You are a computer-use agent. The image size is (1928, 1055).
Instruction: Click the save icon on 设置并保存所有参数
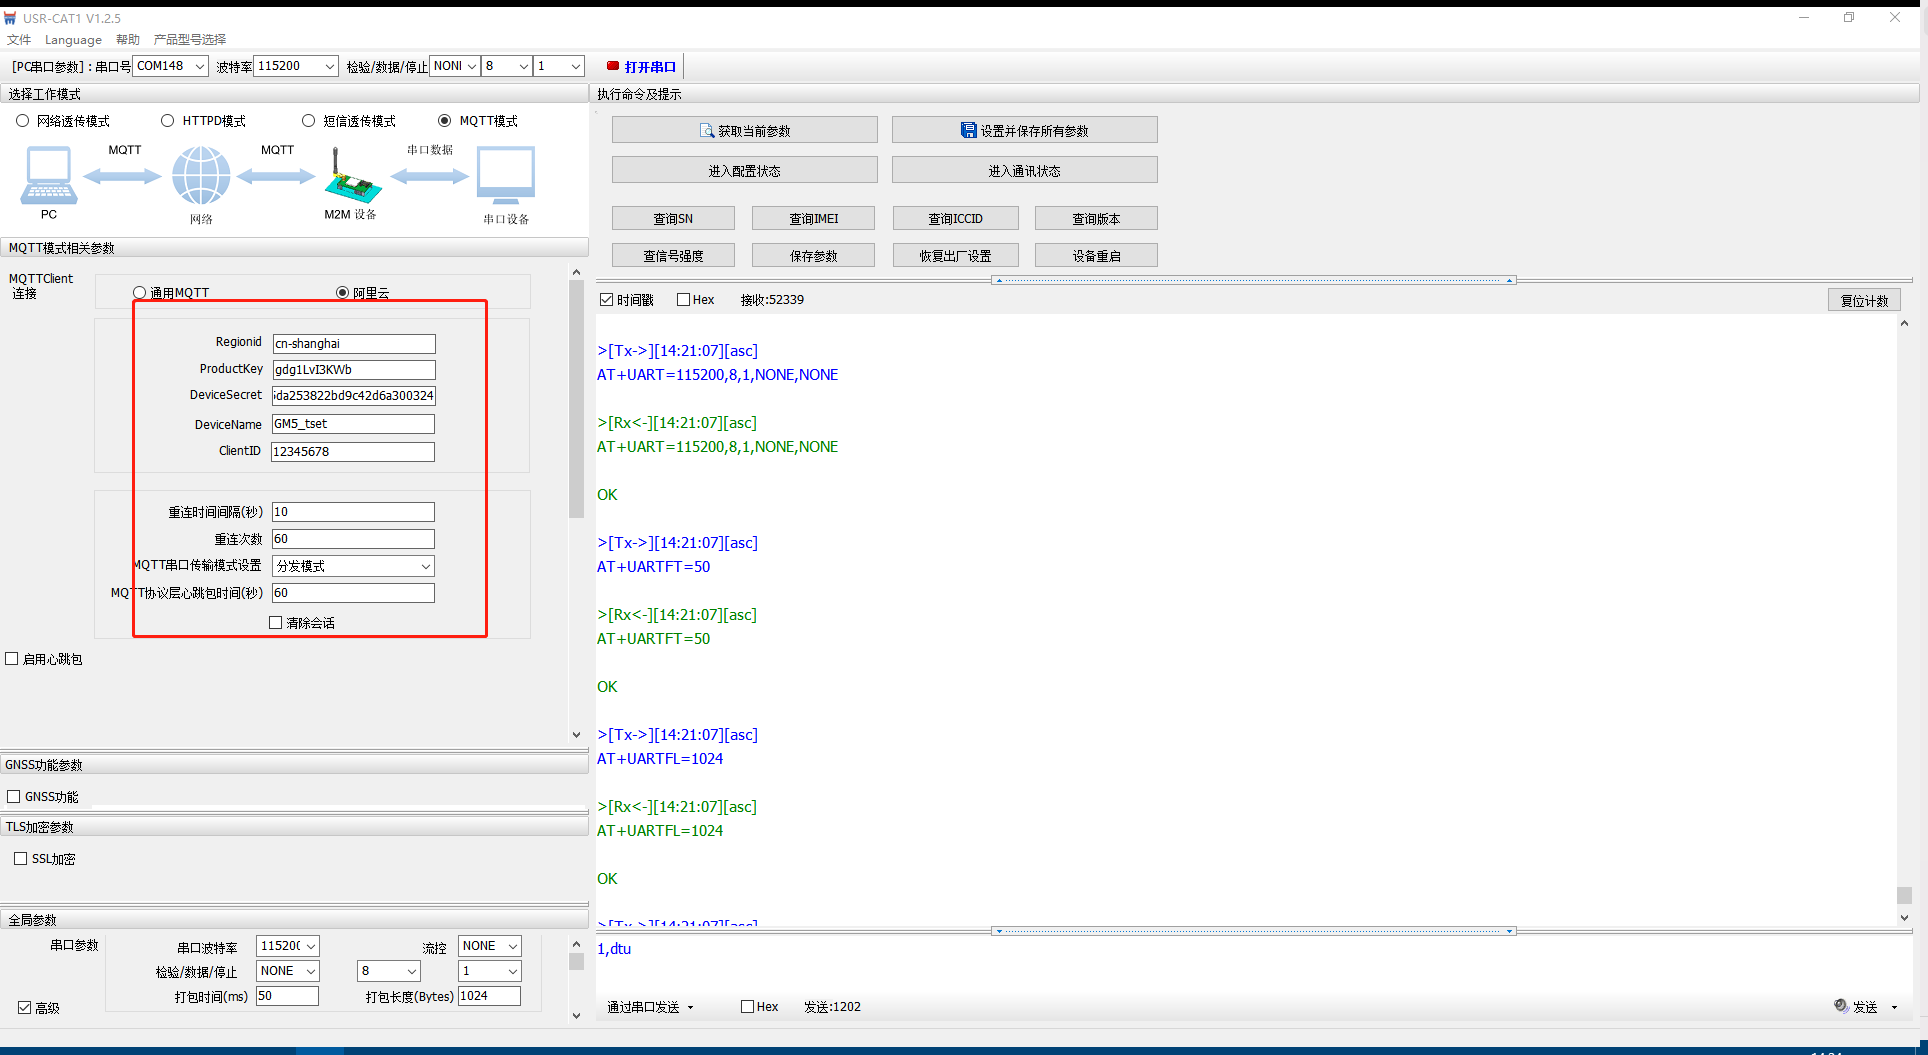968,130
